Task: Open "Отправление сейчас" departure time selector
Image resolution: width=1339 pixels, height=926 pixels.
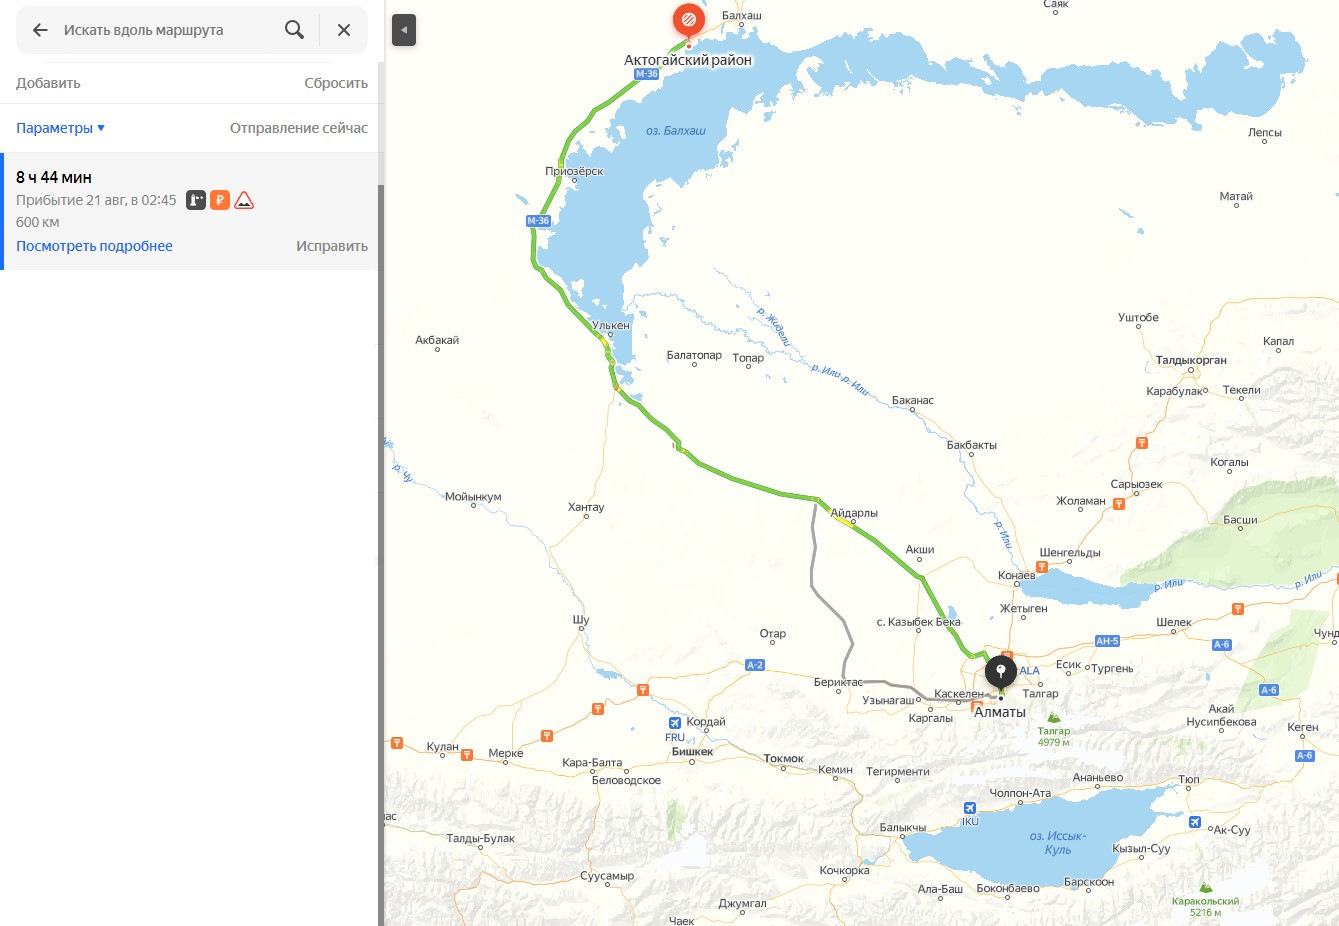Action: point(299,128)
